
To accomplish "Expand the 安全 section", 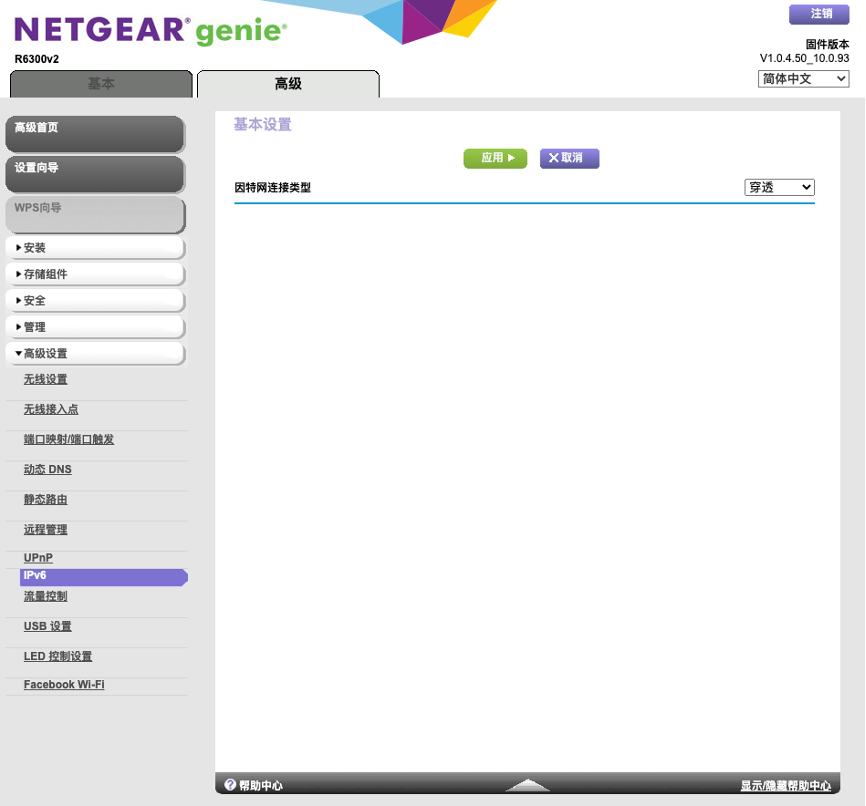I will point(95,301).
